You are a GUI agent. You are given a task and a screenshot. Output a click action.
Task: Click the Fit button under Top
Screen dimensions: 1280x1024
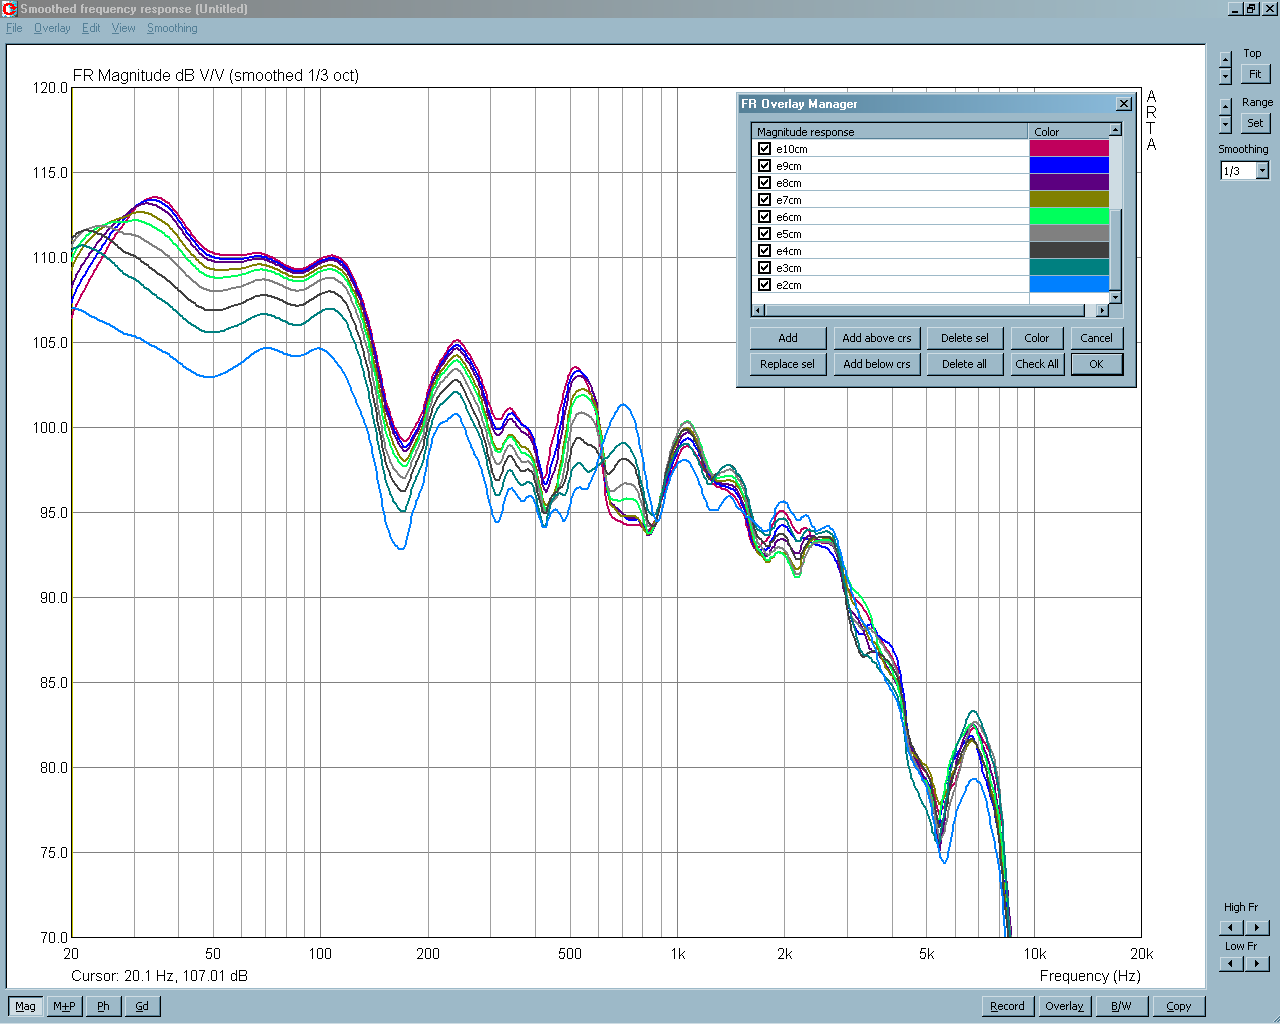point(1255,74)
